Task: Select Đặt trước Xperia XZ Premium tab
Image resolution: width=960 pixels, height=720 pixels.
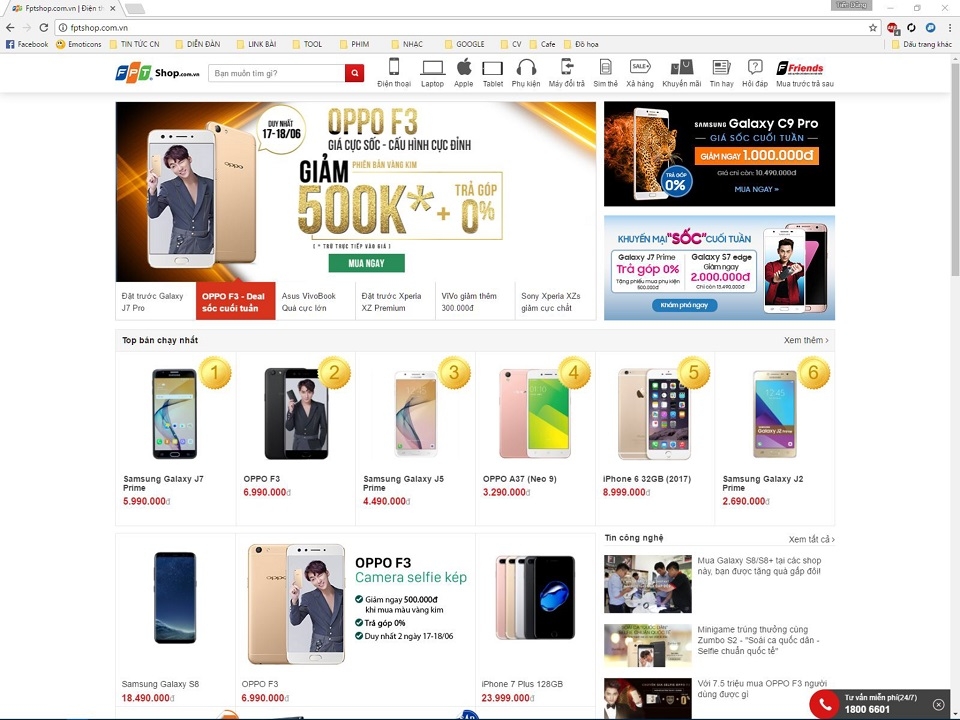Action: (x=396, y=301)
